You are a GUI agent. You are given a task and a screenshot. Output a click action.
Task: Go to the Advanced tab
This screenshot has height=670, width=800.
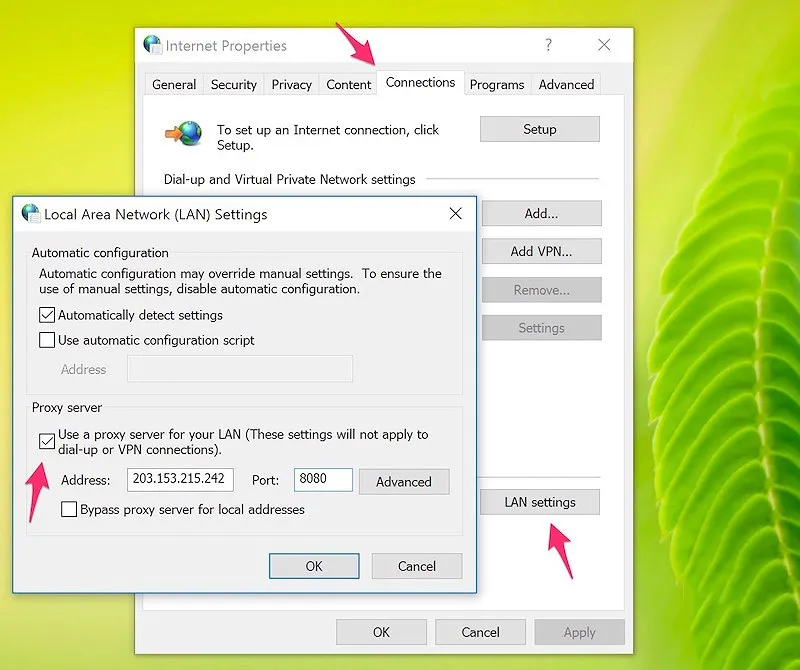pyautogui.click(x=566, y=85)
